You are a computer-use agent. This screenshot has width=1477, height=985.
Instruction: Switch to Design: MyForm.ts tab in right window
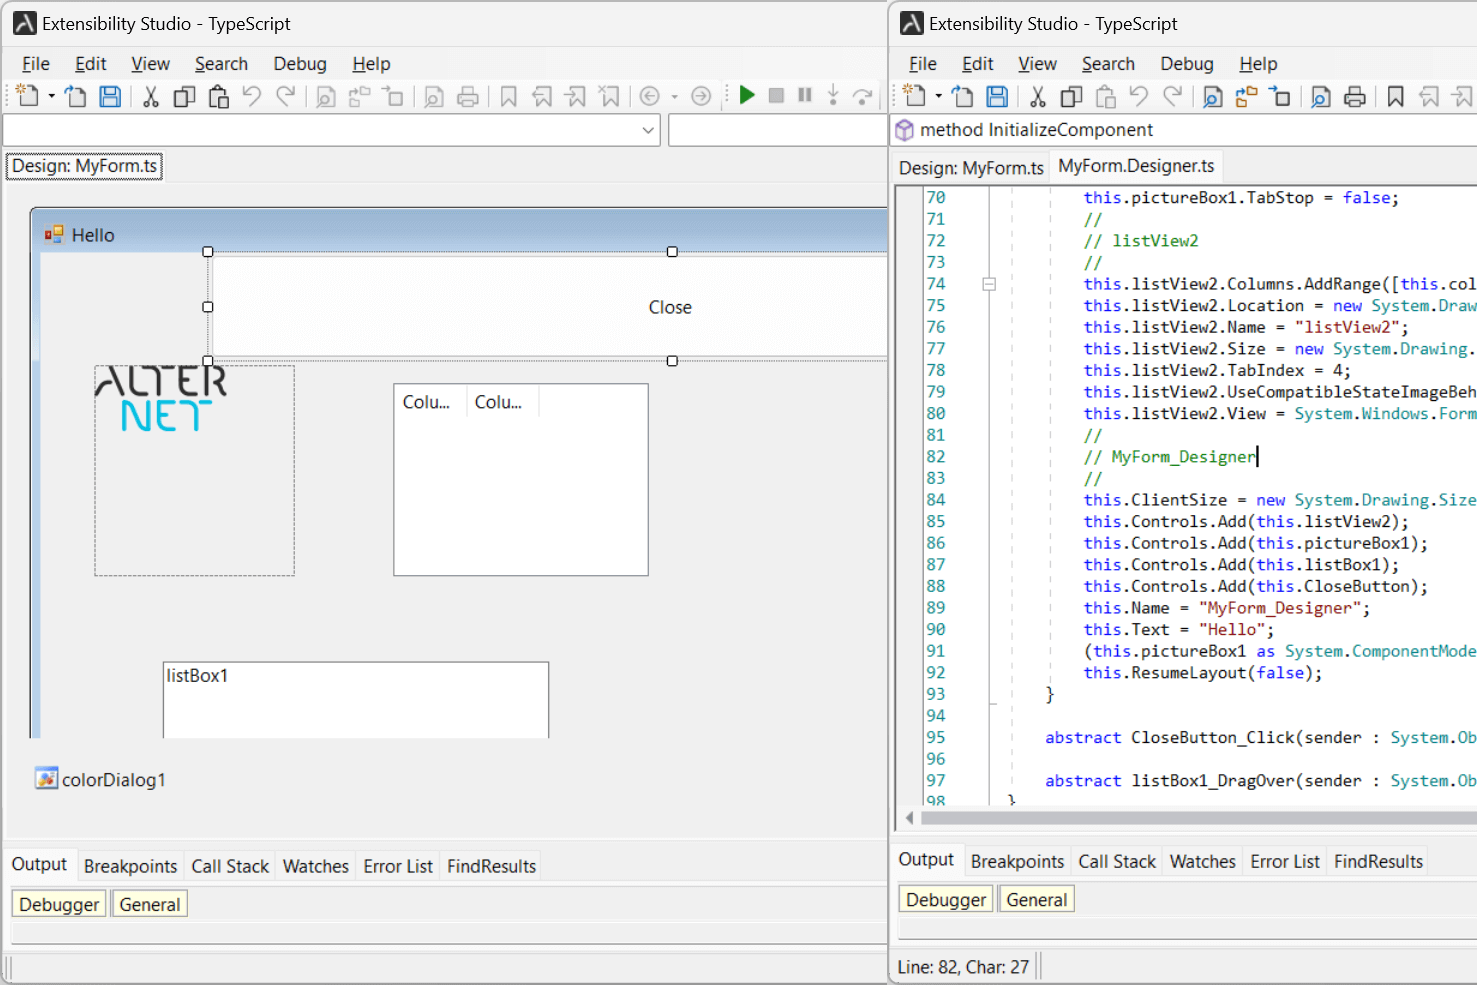point(971,168)
